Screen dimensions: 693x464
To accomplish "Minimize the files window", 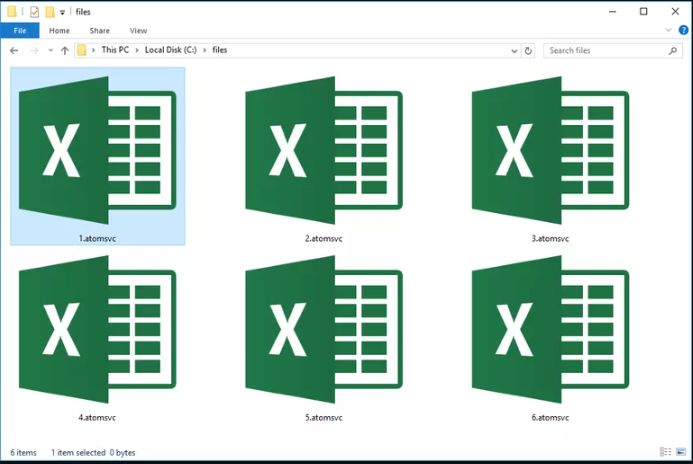I will 613,12.
